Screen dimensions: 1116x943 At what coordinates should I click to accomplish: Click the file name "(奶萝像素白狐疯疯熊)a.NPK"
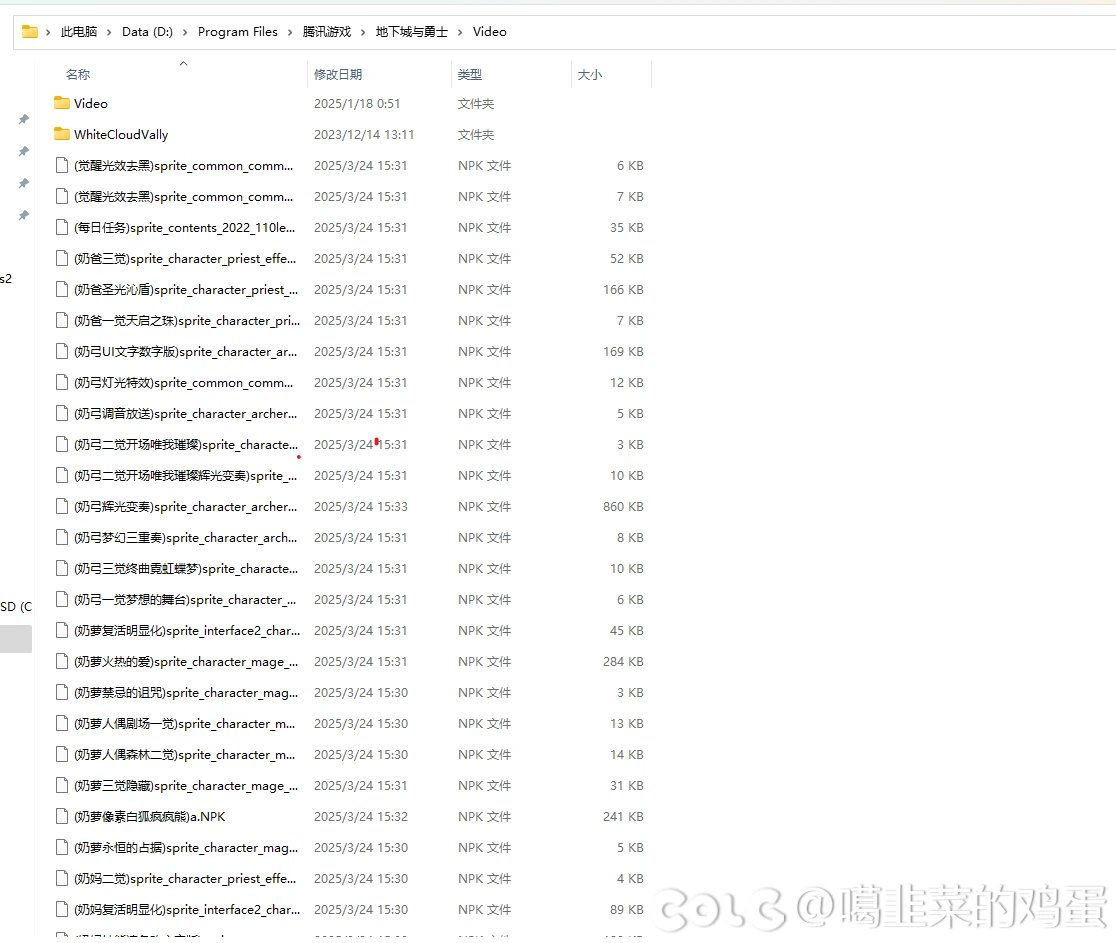coord(149,816)
